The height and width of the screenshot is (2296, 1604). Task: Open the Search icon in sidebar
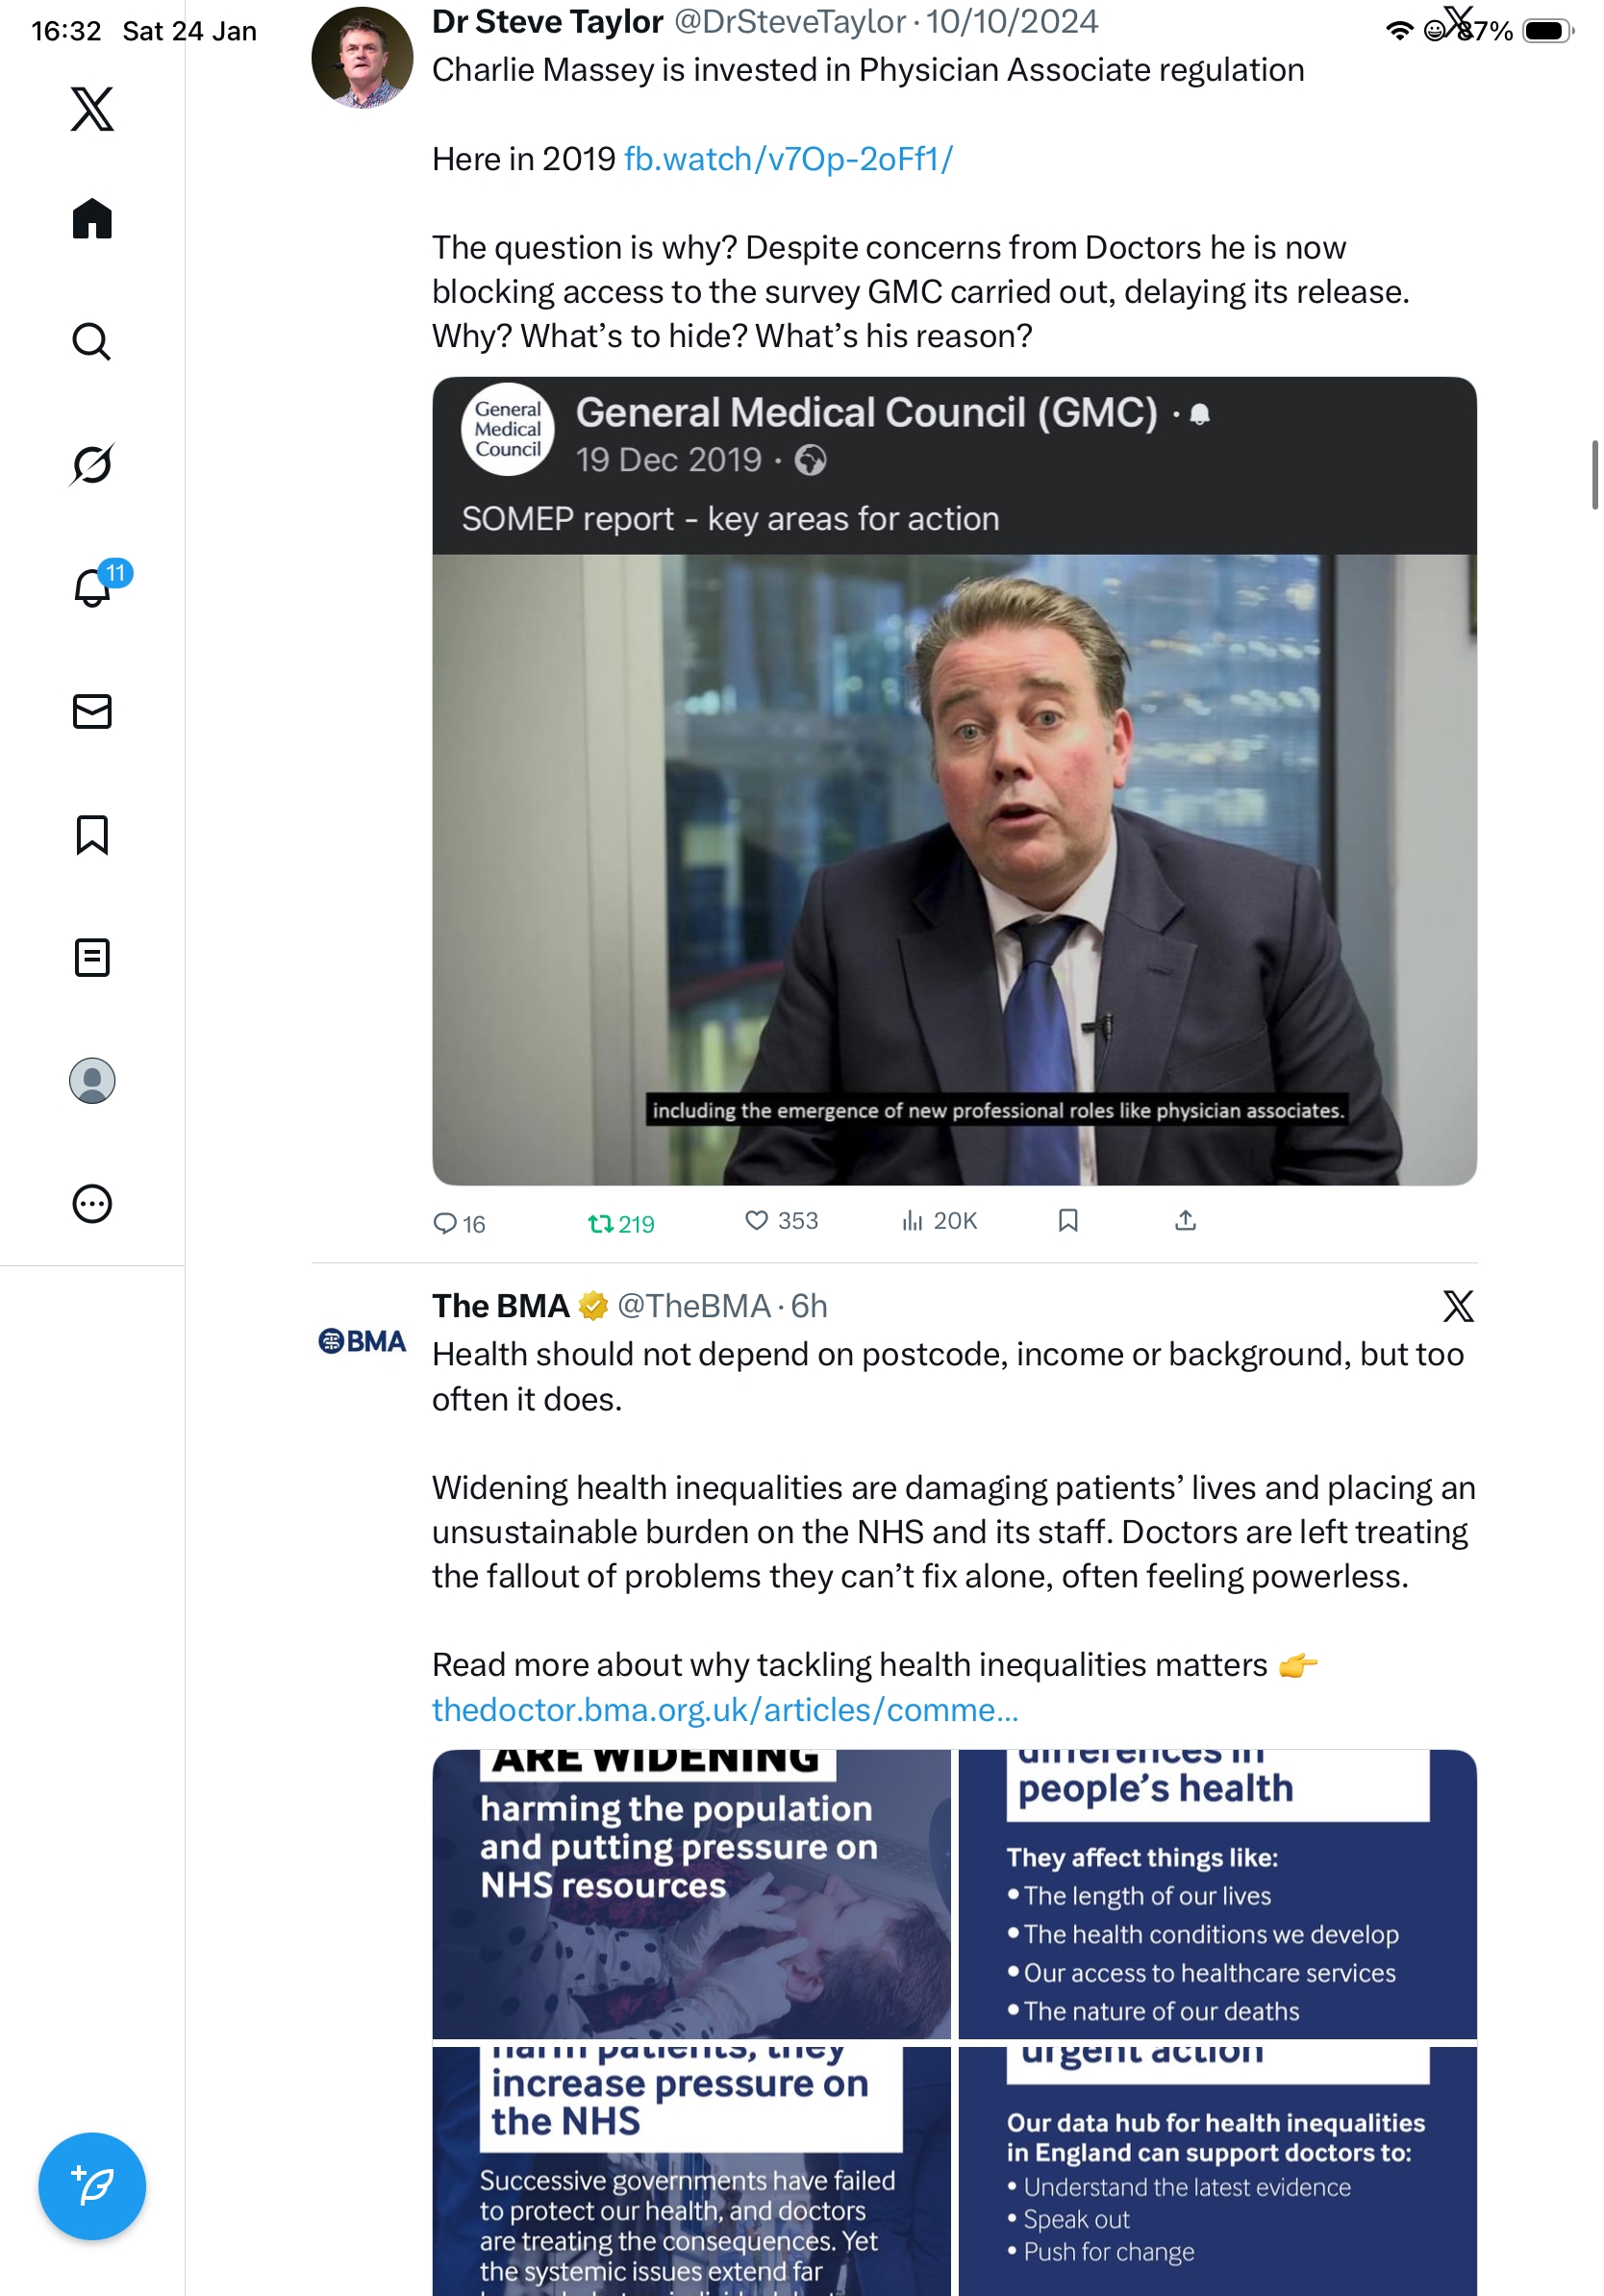[x=92, y=341]
